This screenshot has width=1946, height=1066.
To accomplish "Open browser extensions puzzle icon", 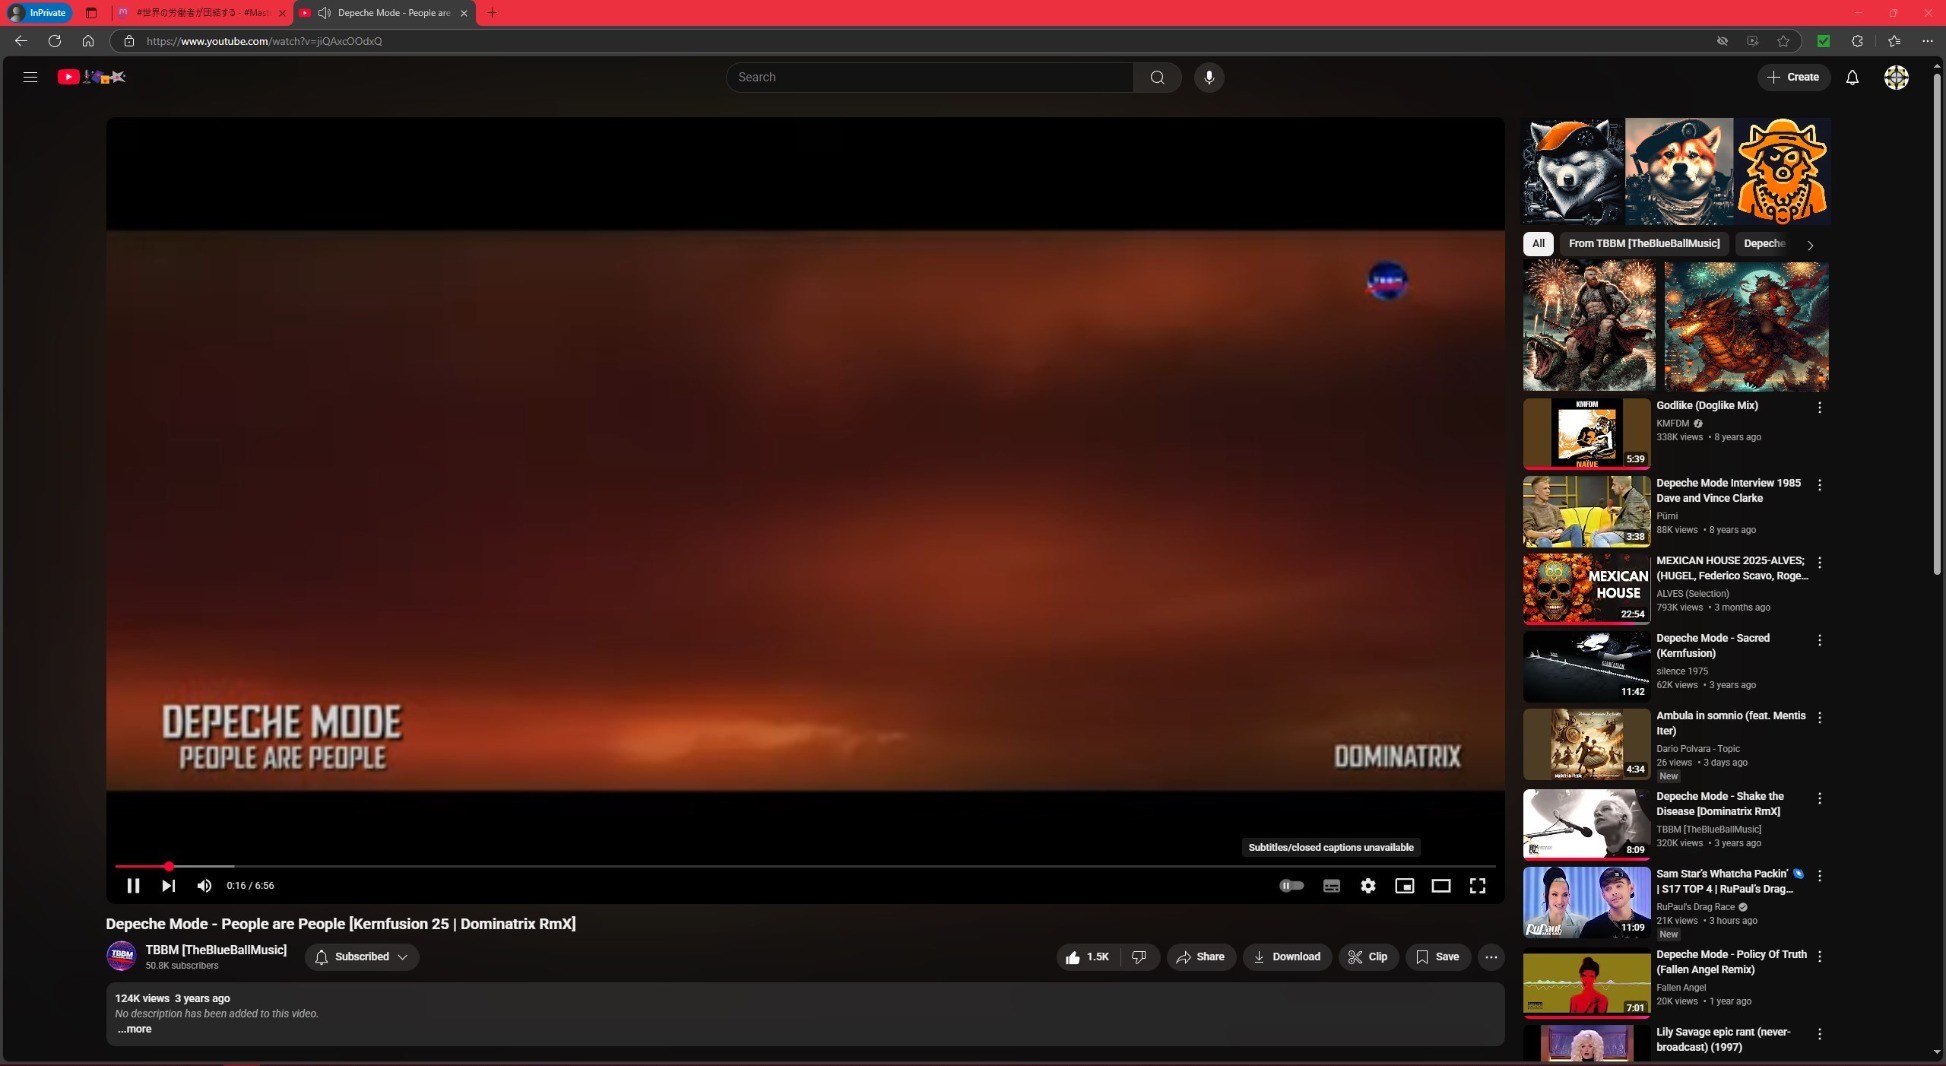I will click(x=1857, y=41).
